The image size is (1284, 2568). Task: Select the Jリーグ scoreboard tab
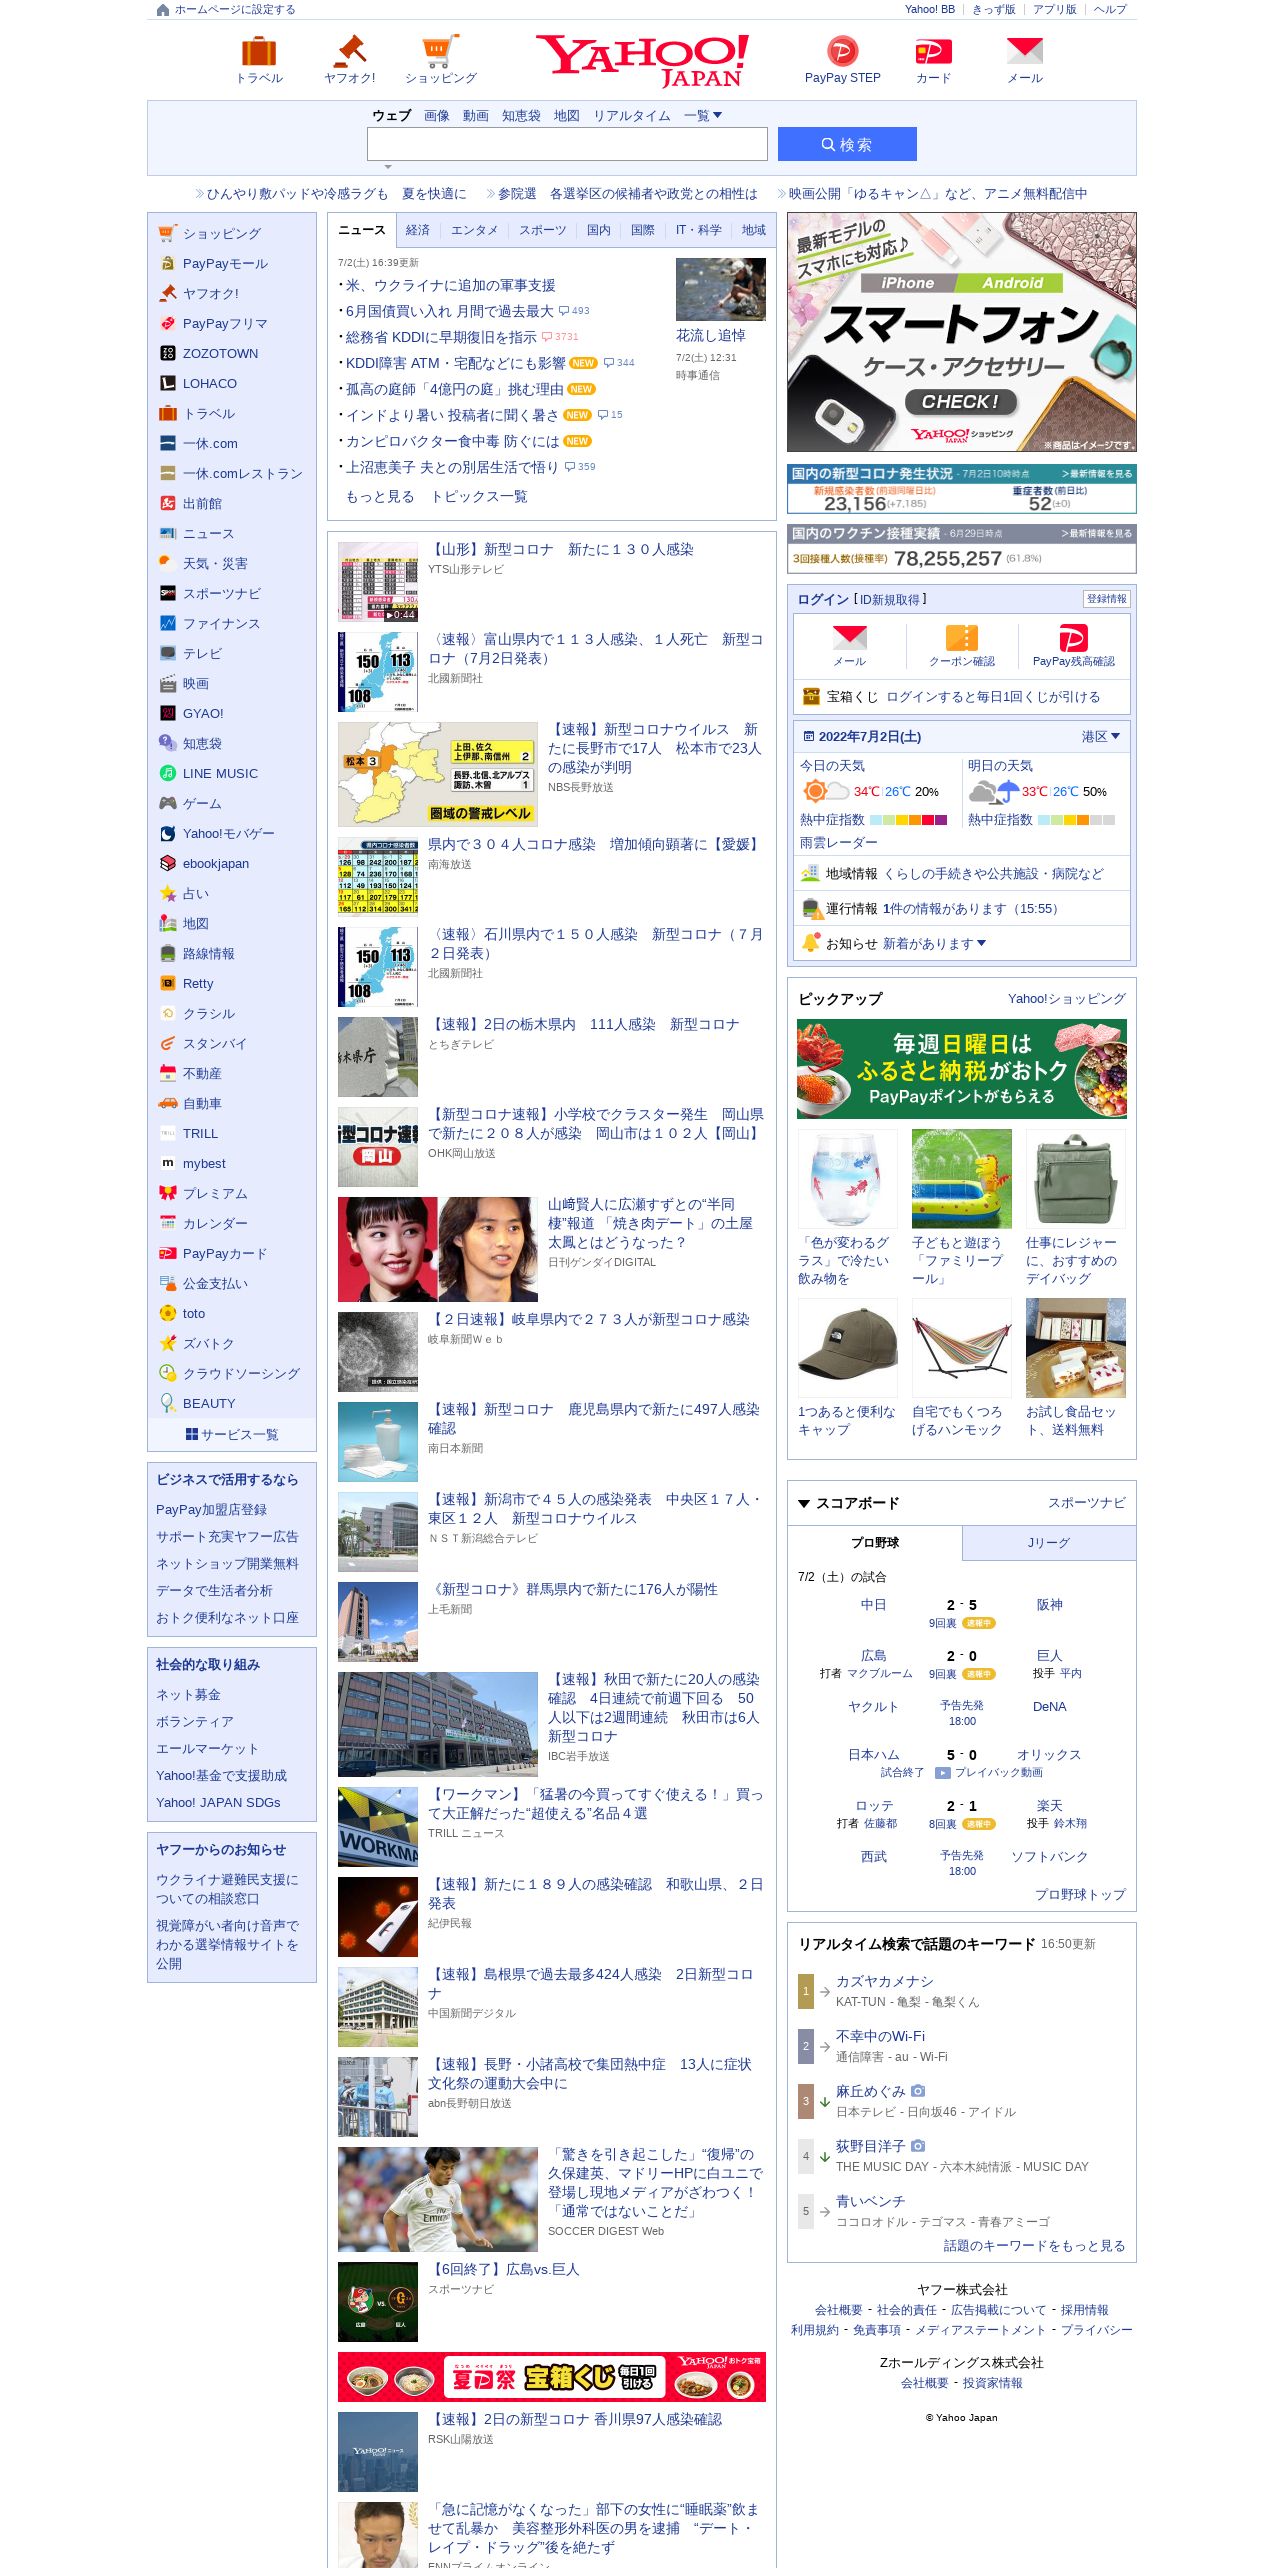pos(1049,1543)
